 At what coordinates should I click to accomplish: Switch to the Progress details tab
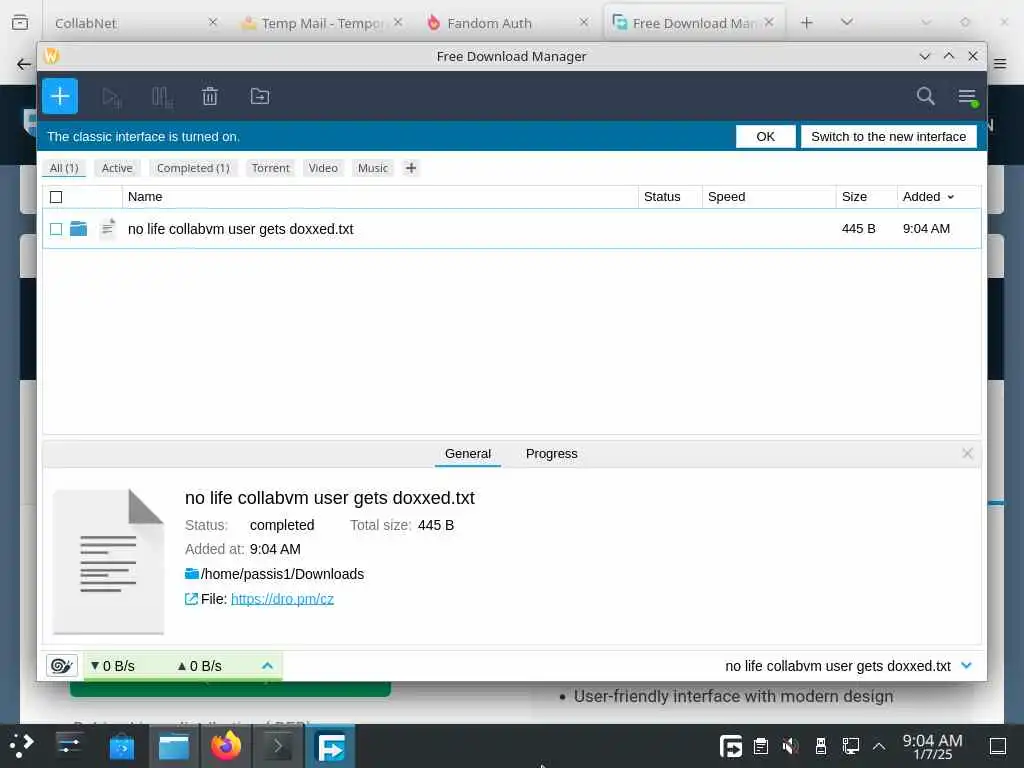[x=552, y=453]
